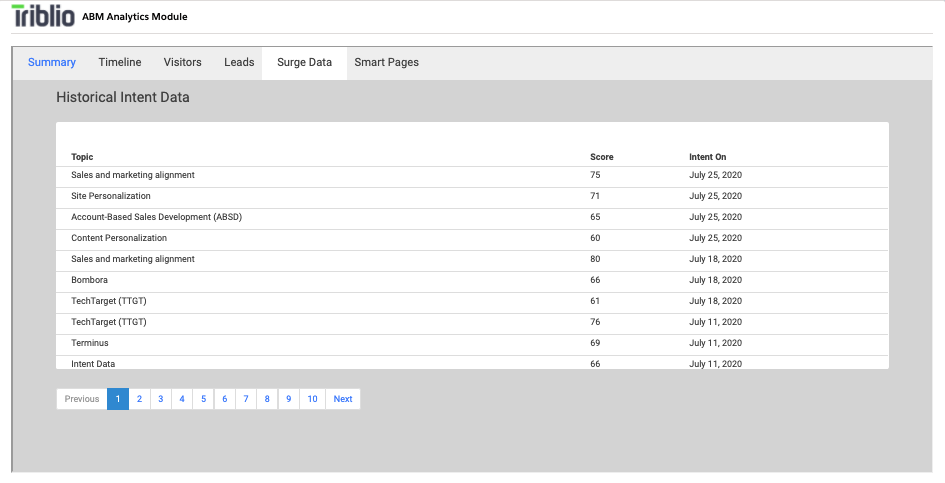Select the Terminus topic row

[472, 343]
